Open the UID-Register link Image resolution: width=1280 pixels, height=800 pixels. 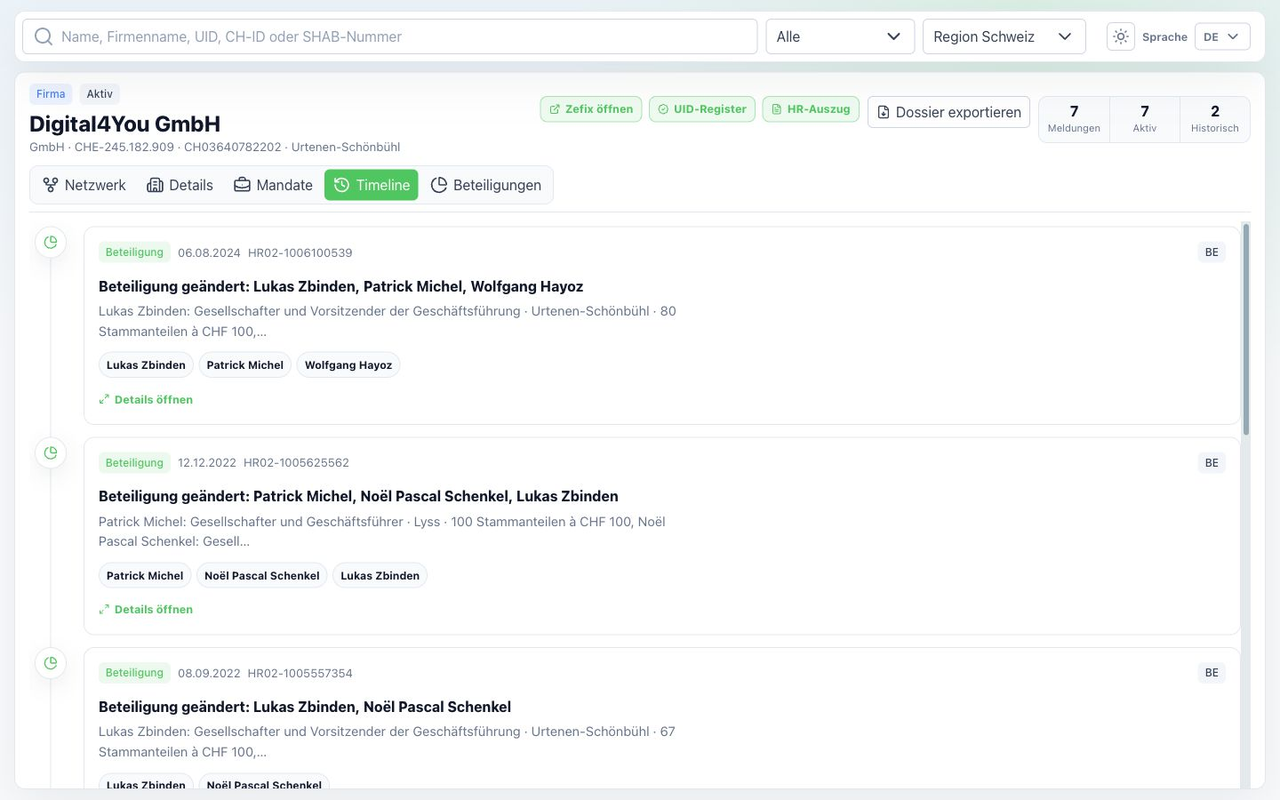pyautogui.click(x=702, y=109)
